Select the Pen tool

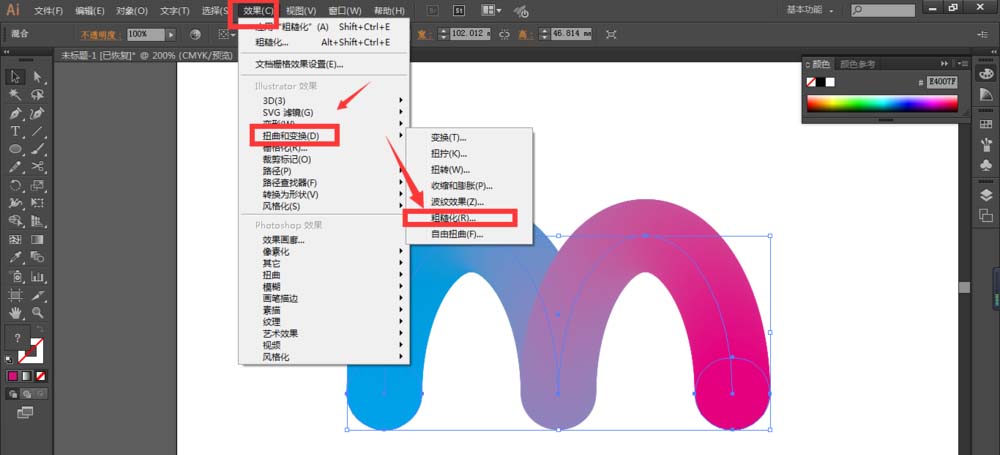[15, 114]
